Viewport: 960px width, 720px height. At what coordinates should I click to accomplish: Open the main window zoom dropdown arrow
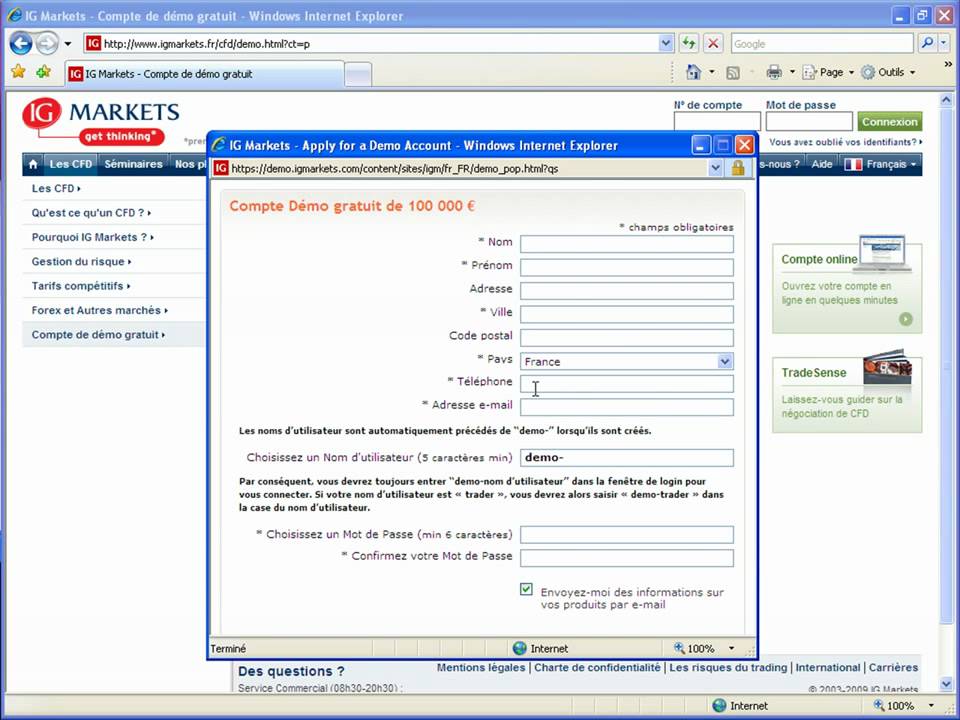(931, 705)
